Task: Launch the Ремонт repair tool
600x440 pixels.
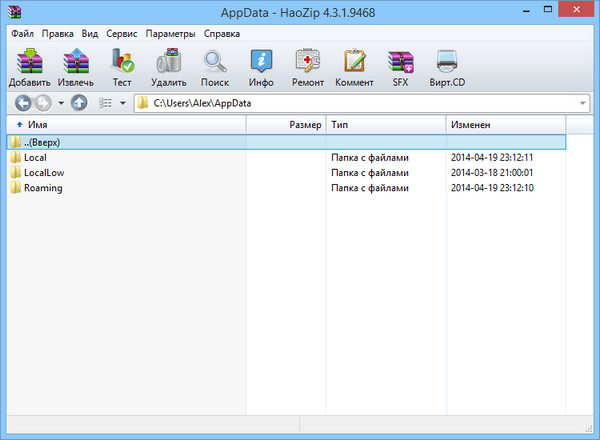Action: click(x=308, y=67)
